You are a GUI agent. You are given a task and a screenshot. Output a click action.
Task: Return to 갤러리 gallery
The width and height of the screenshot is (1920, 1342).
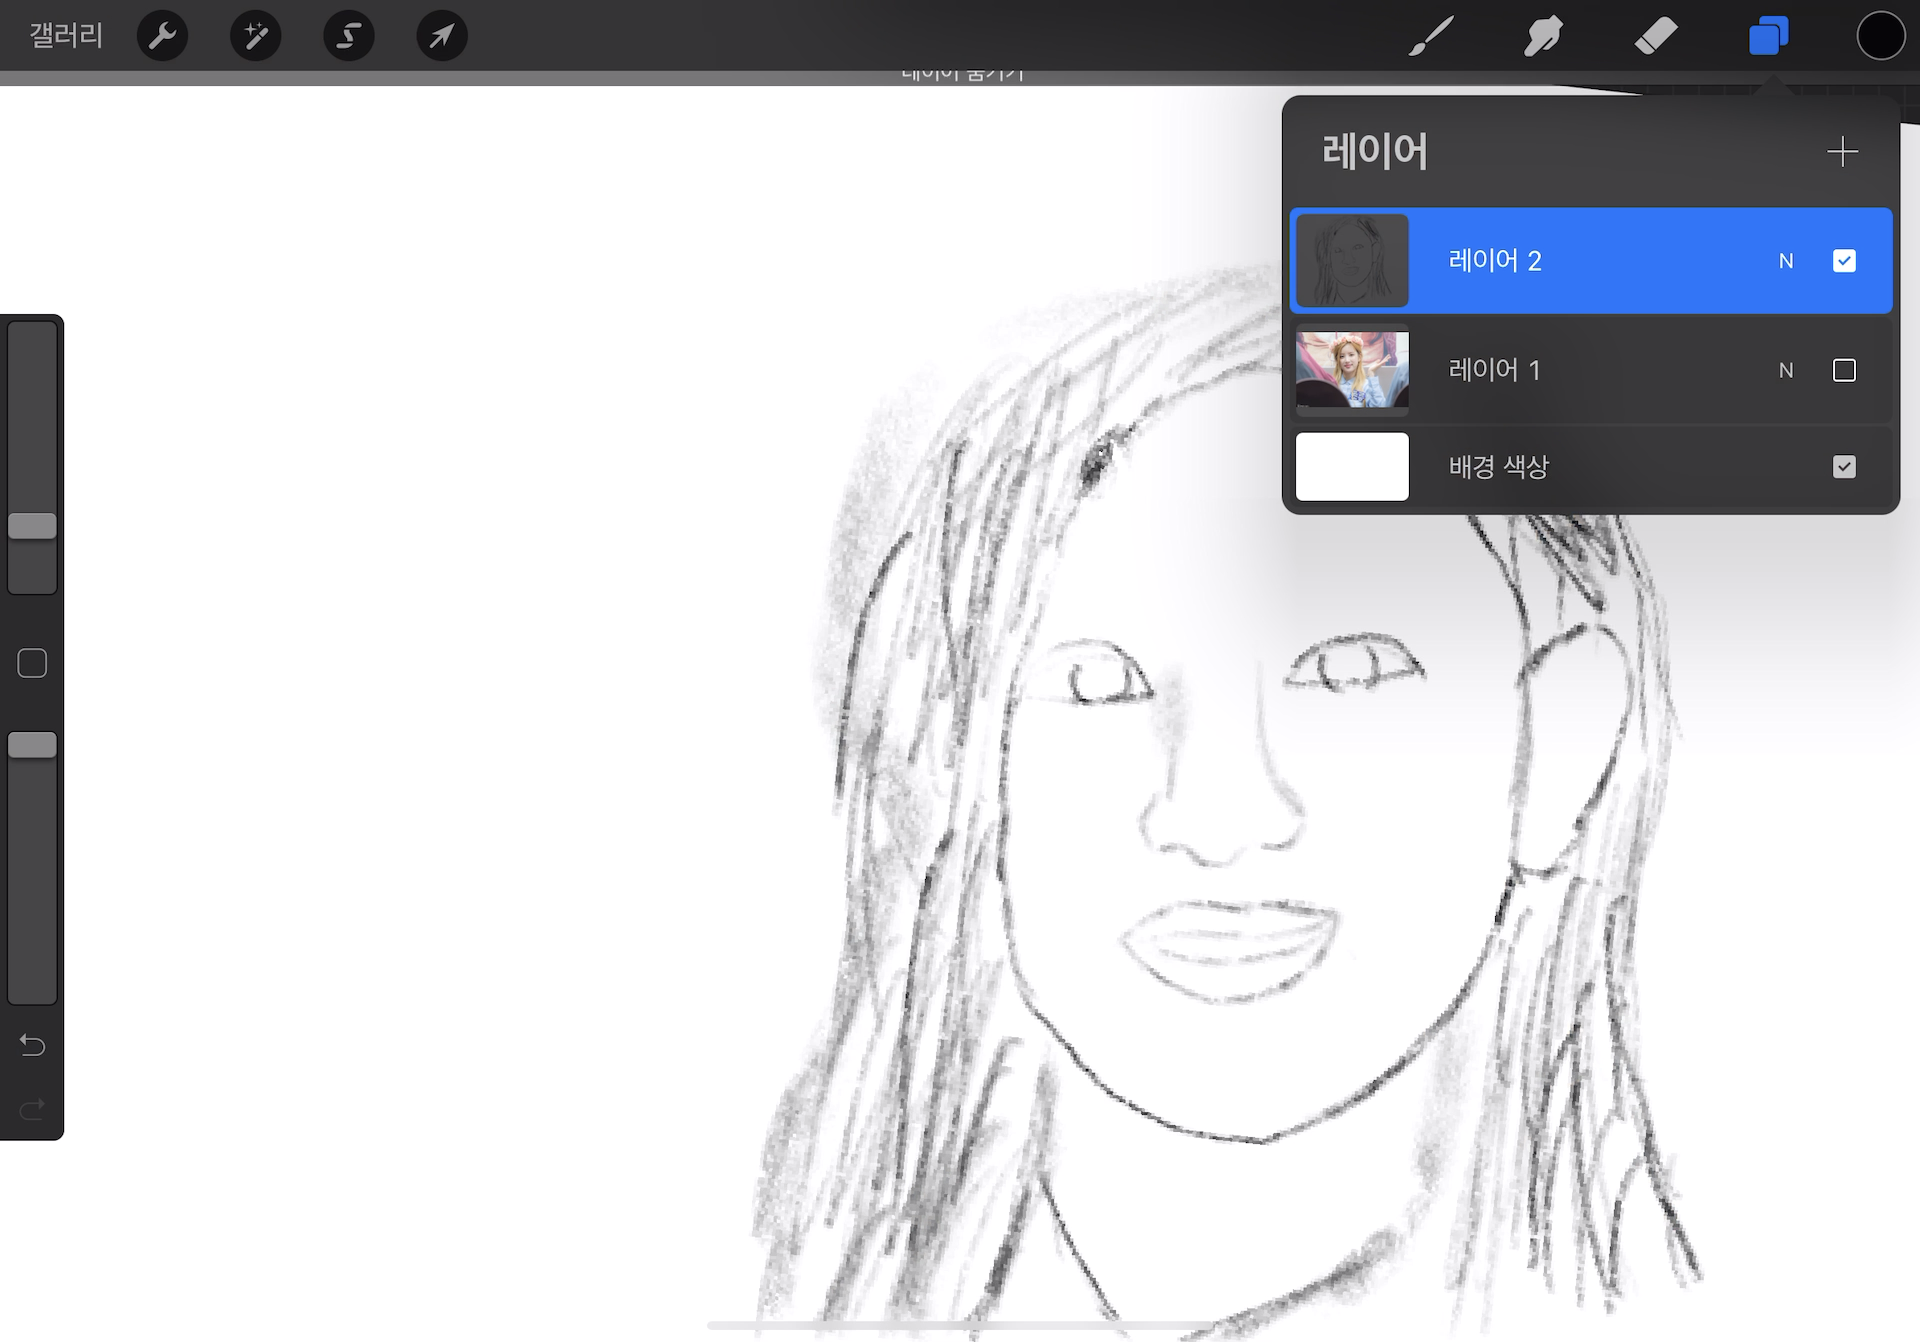(x=66, y=36)
